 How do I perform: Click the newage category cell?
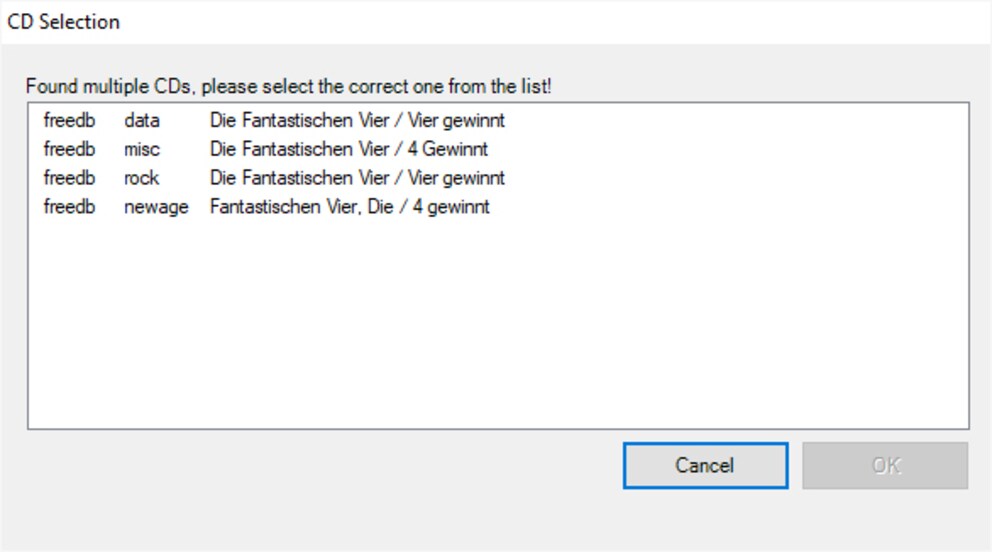(x=156, y=207)
